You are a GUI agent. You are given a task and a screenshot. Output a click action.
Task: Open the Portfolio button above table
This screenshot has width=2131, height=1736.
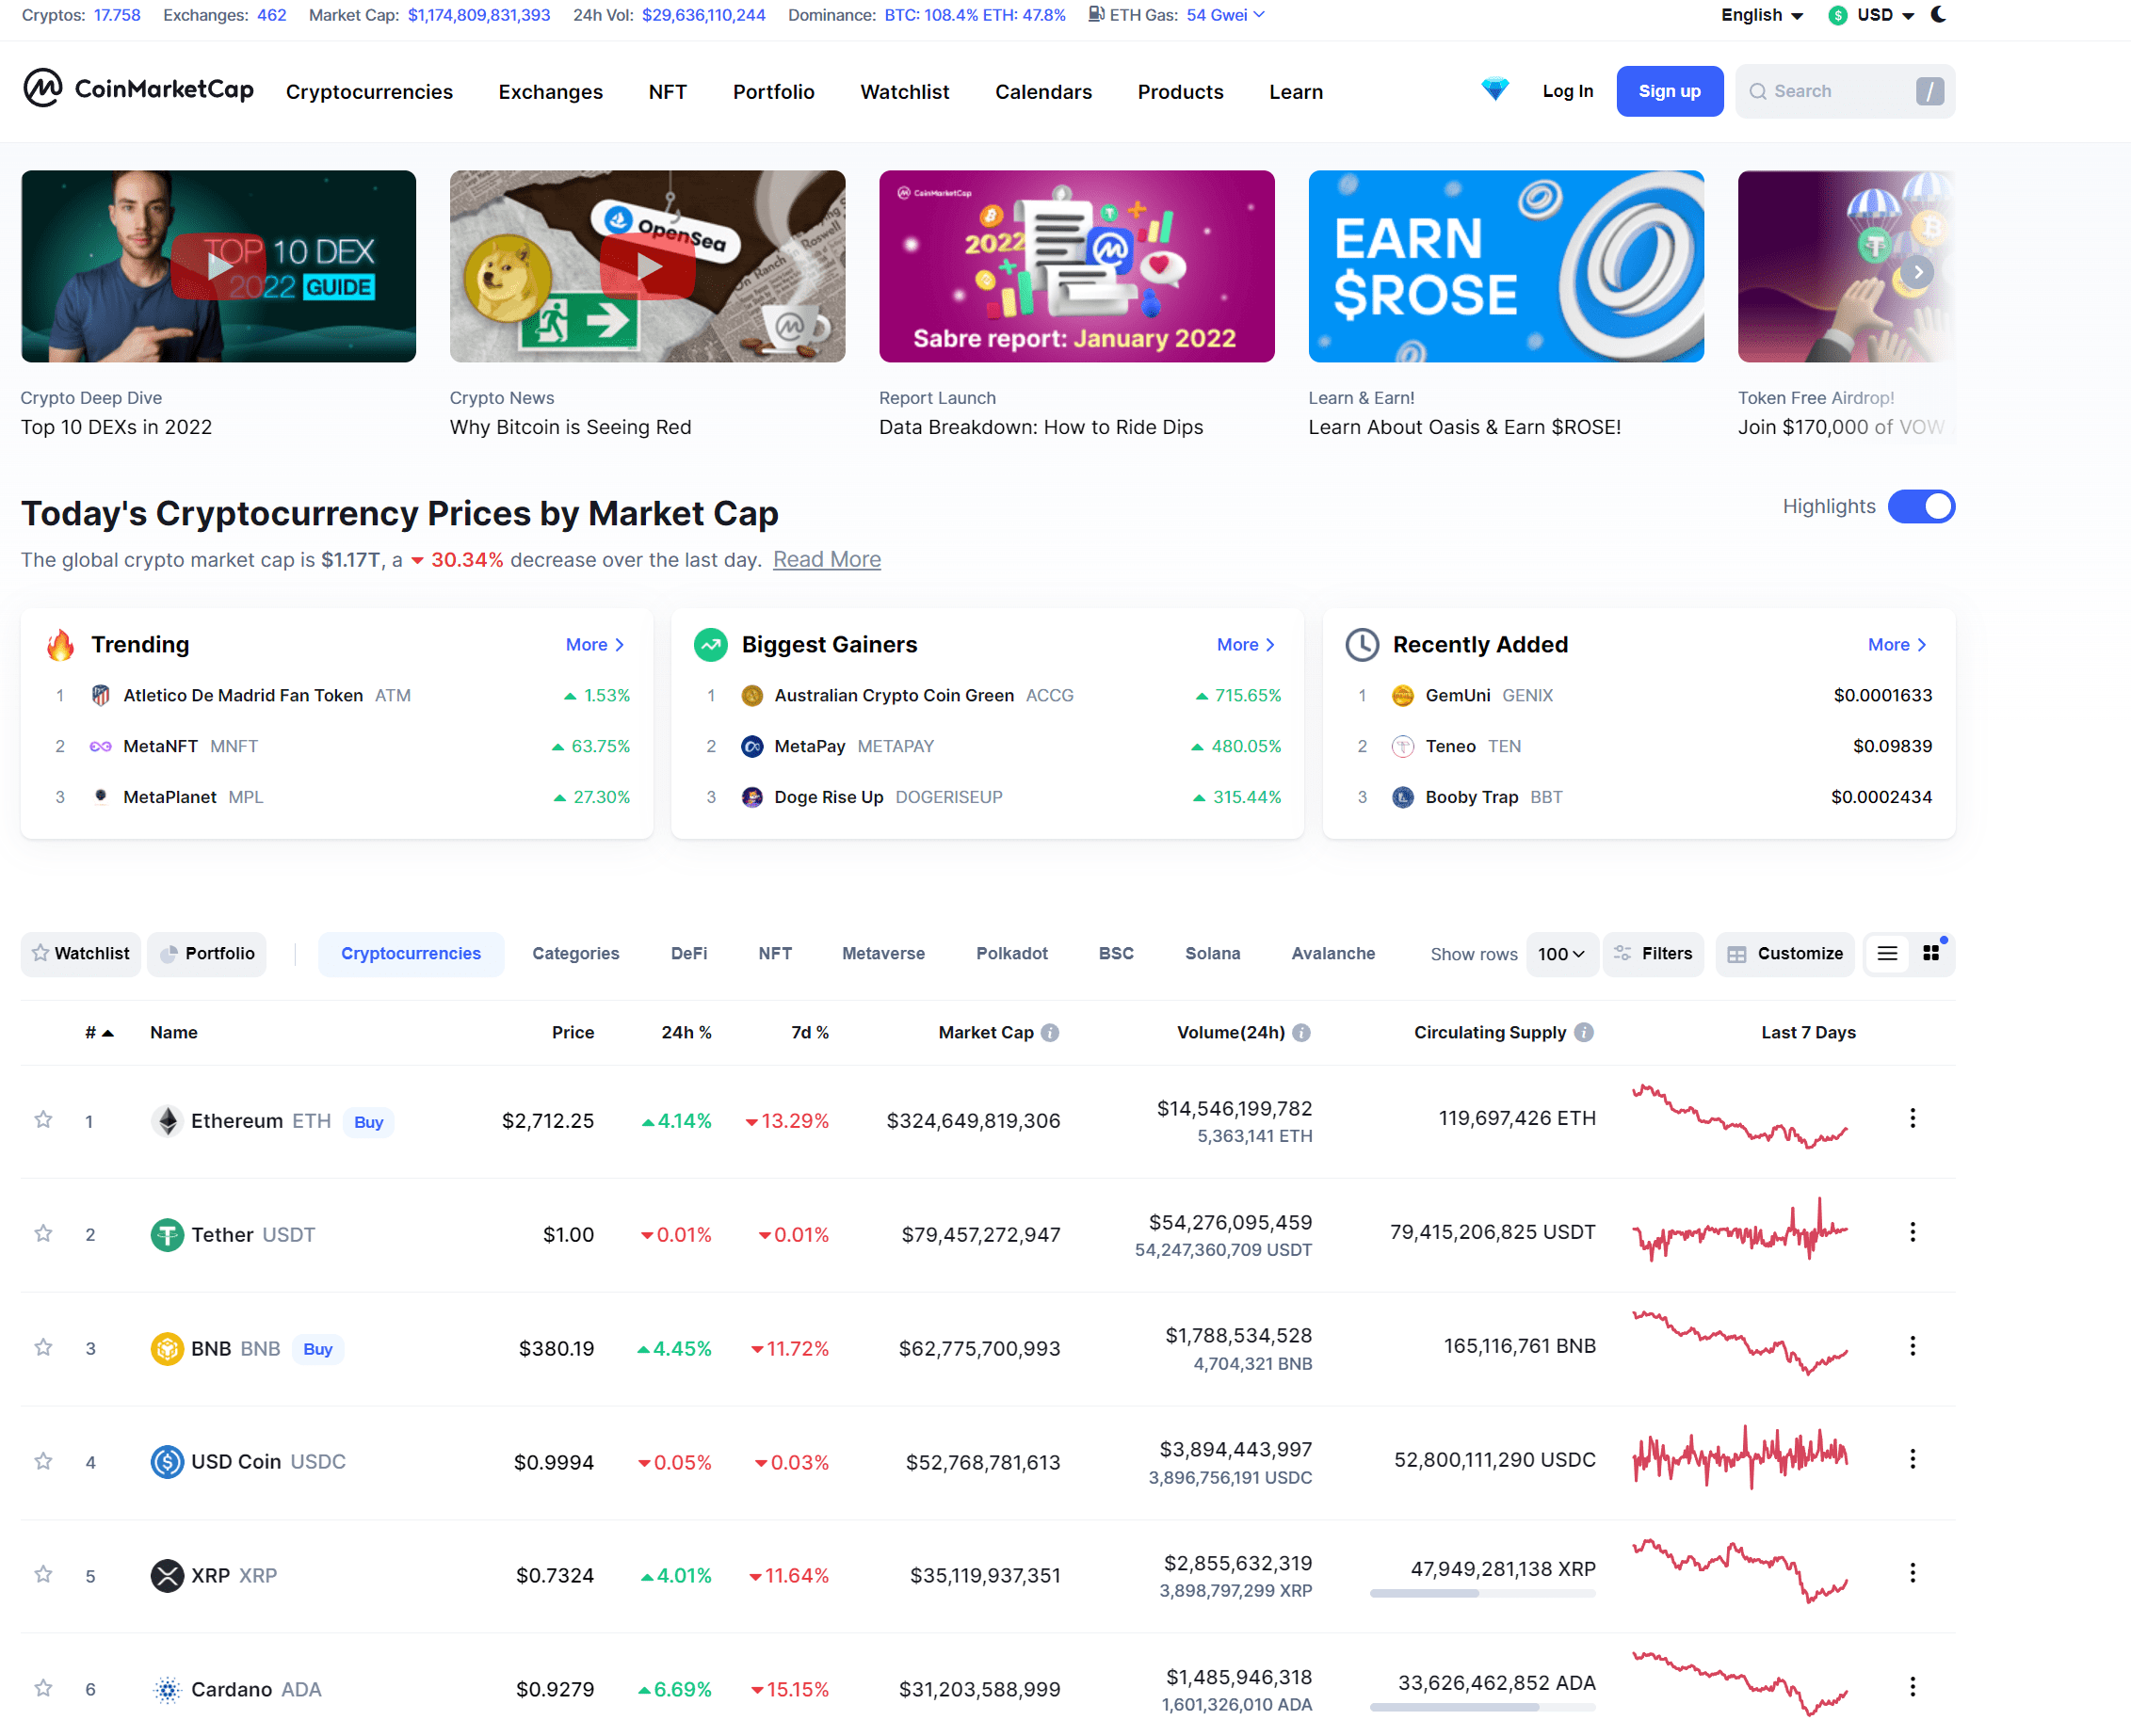pos(207,953)
